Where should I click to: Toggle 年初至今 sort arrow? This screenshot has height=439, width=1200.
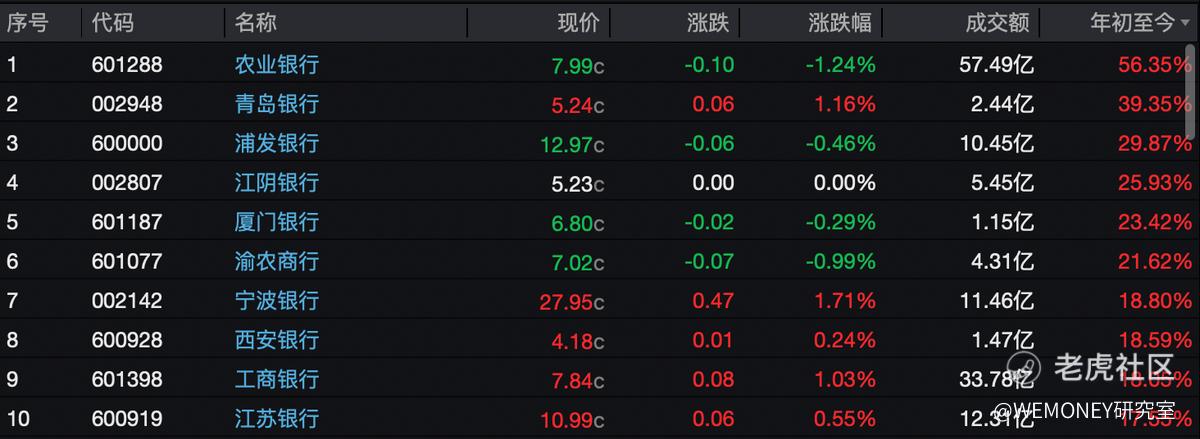pos(1185,23)
